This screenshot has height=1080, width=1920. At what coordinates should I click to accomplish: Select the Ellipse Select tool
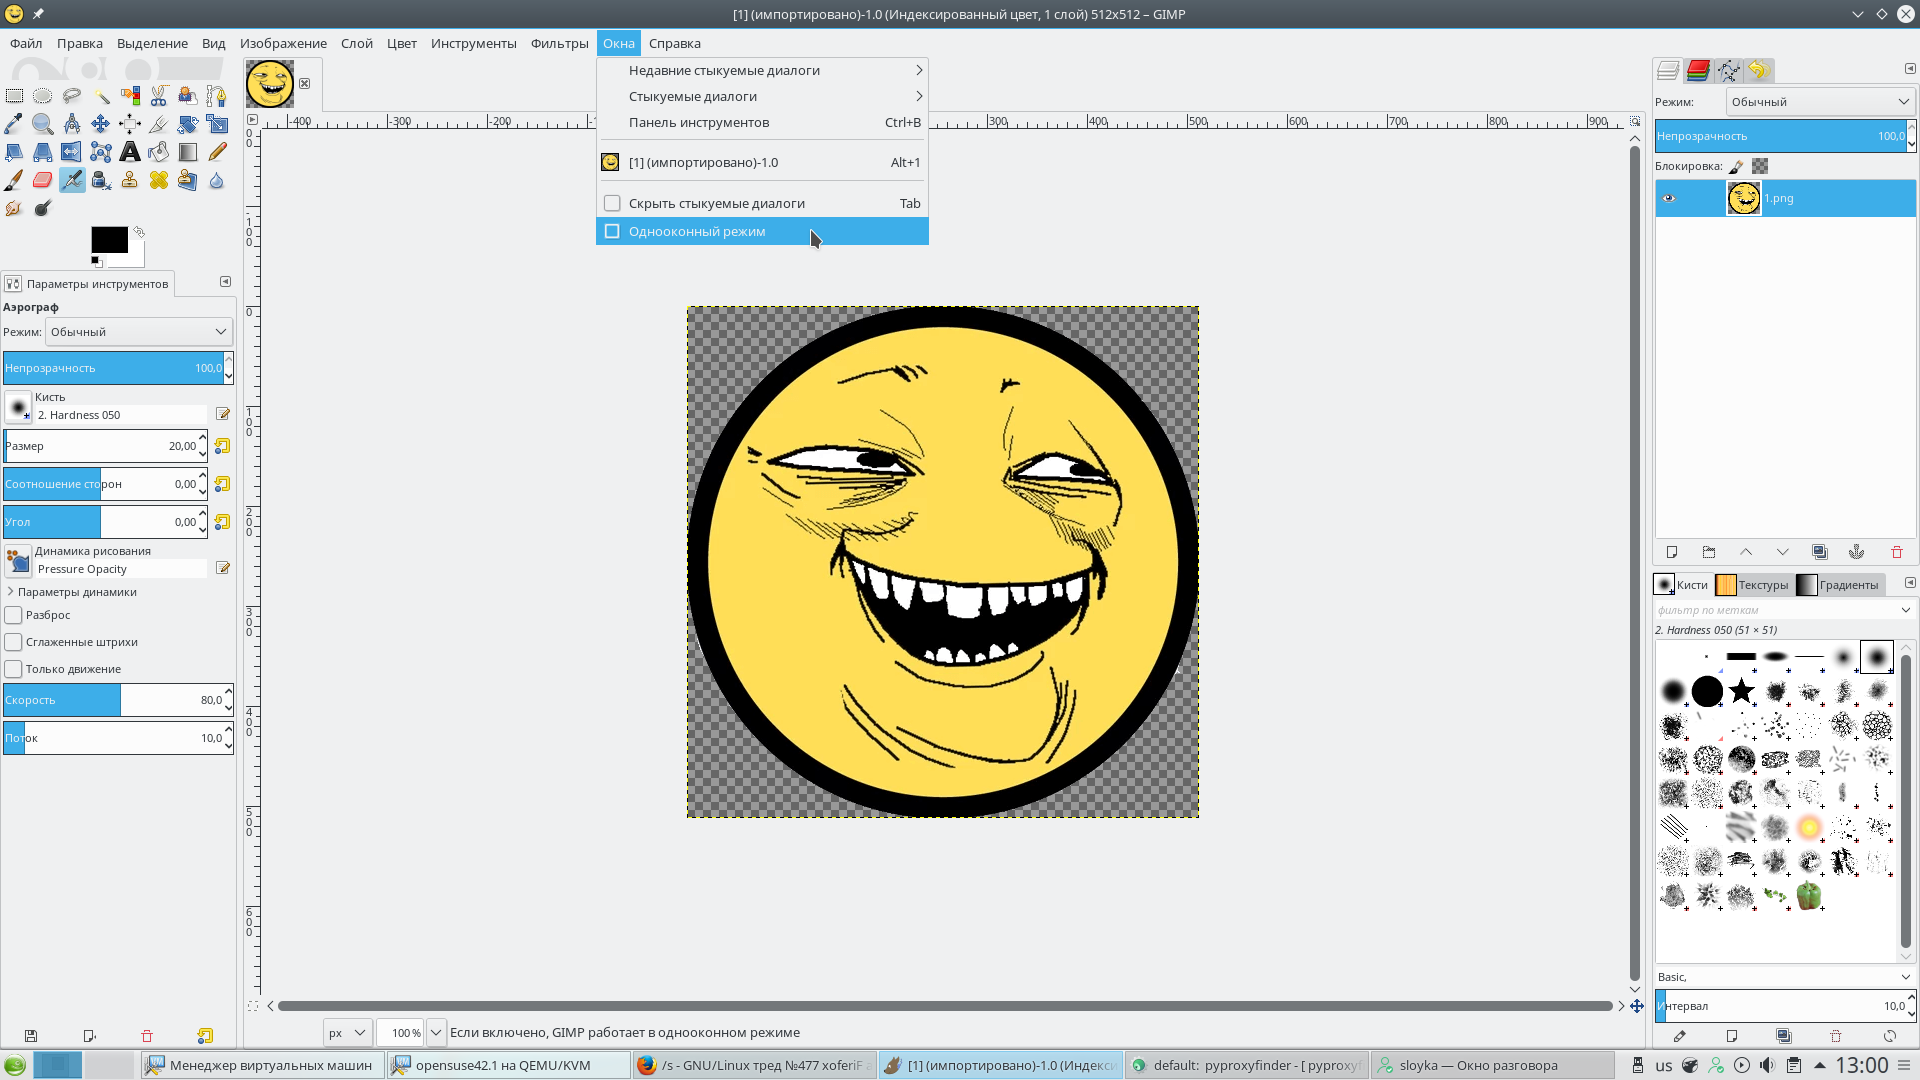pyautogui.click(x=43, y=96)
